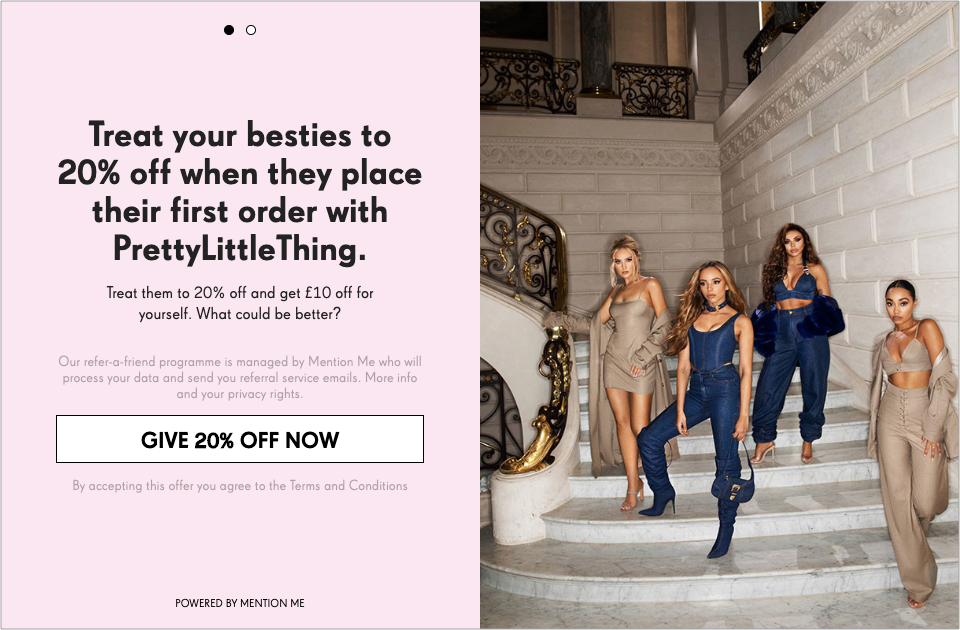Image resolution: width=960 pixels, height=630 pixels.
Task: Click POWERED BY MENTION ME footer text
Action: tap(240, 603)
